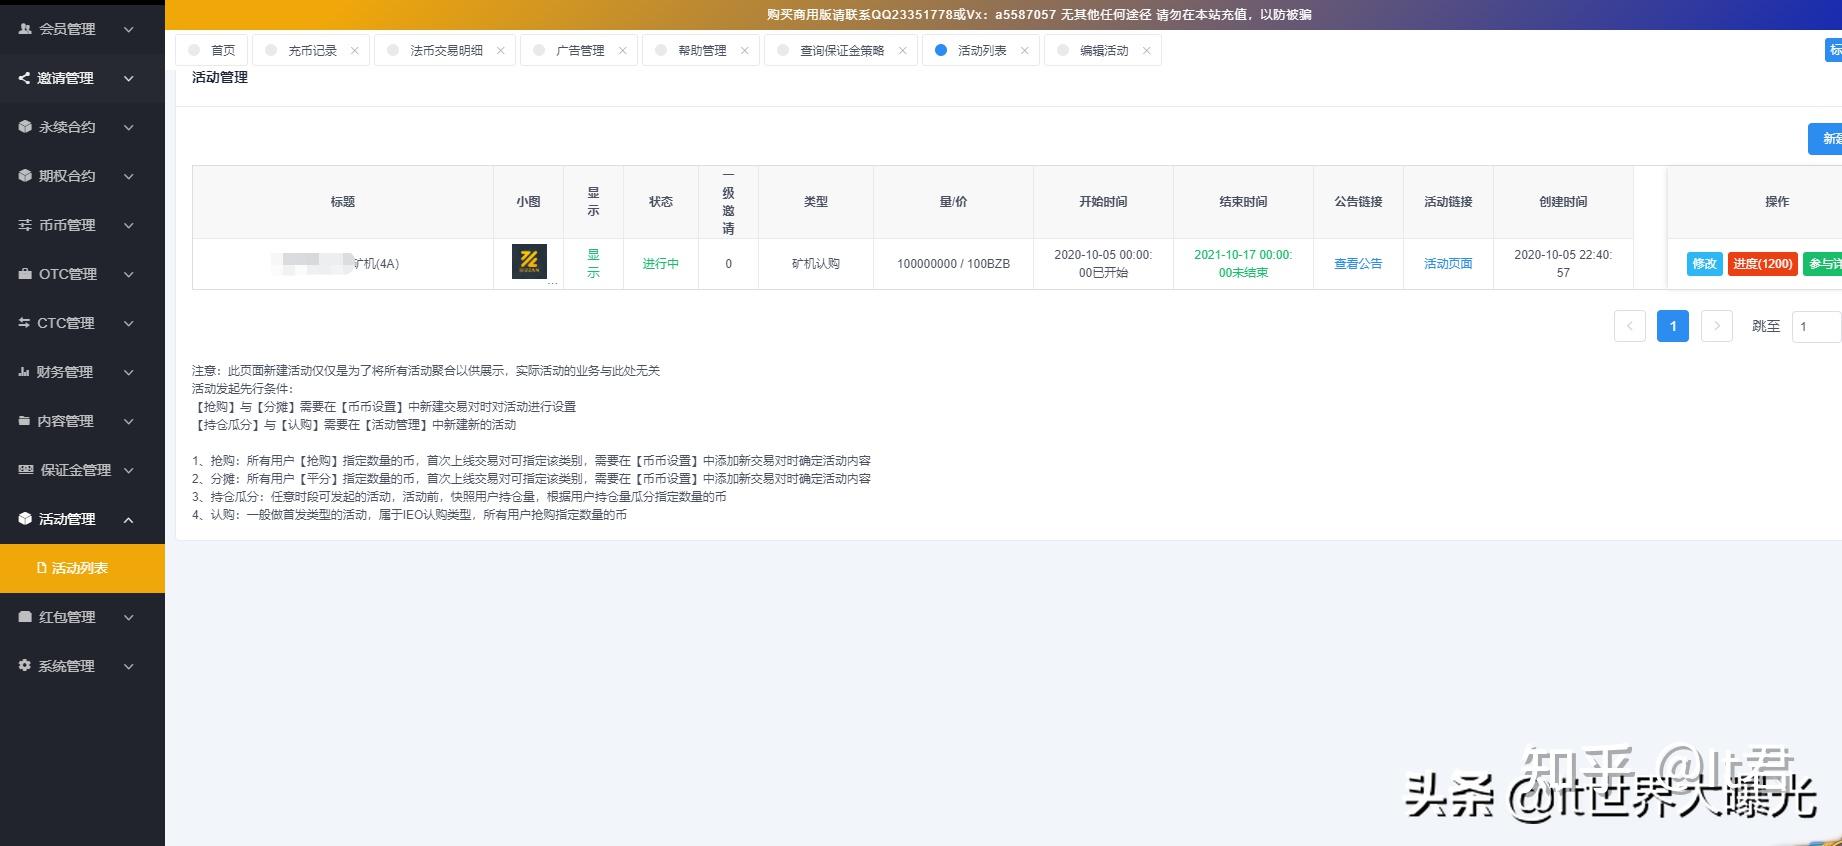Click the 跳至 page number input field
Screen dimensions: 1842x846
click(x=1816, y=327)
